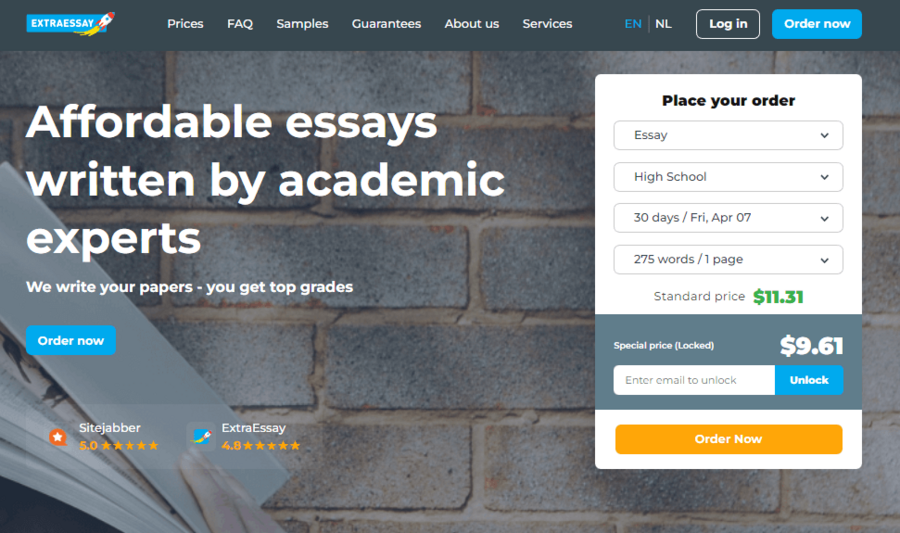Open the Samples menu item
The image size is (900, 533).
[x=302, y=24]
